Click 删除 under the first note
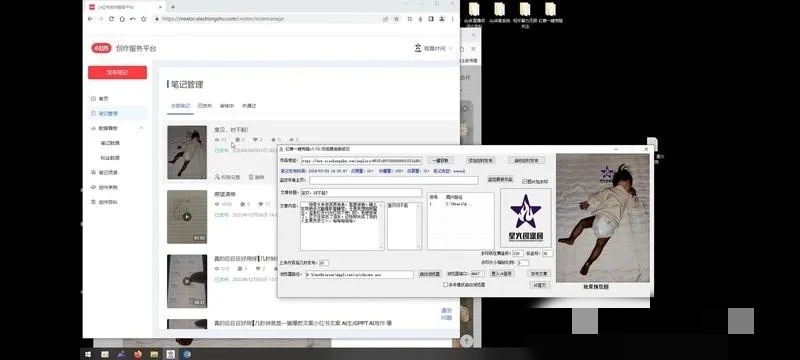The width and height of the screenshot is (800, 360). click(x=257, y=177)
